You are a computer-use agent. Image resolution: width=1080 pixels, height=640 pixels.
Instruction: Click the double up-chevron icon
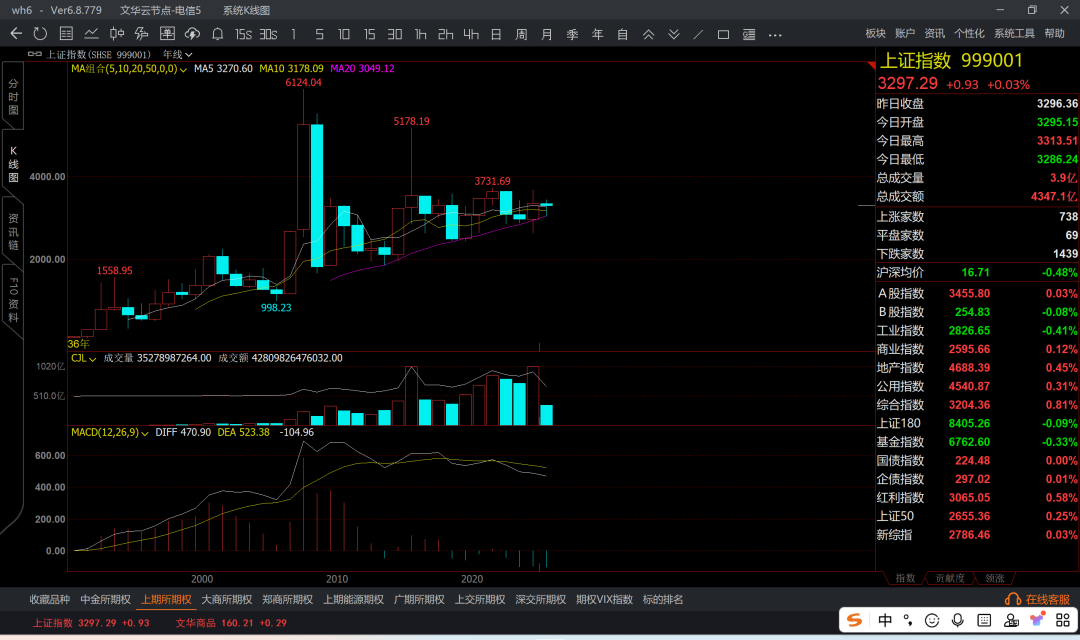point(648,34)
